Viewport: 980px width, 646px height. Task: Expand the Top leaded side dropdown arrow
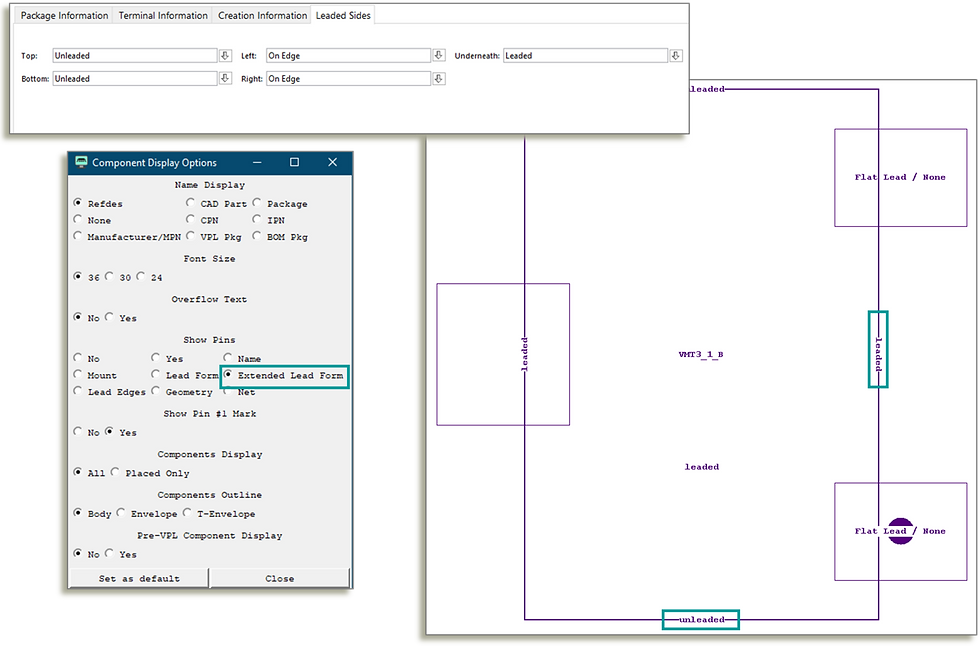point(225,56)
